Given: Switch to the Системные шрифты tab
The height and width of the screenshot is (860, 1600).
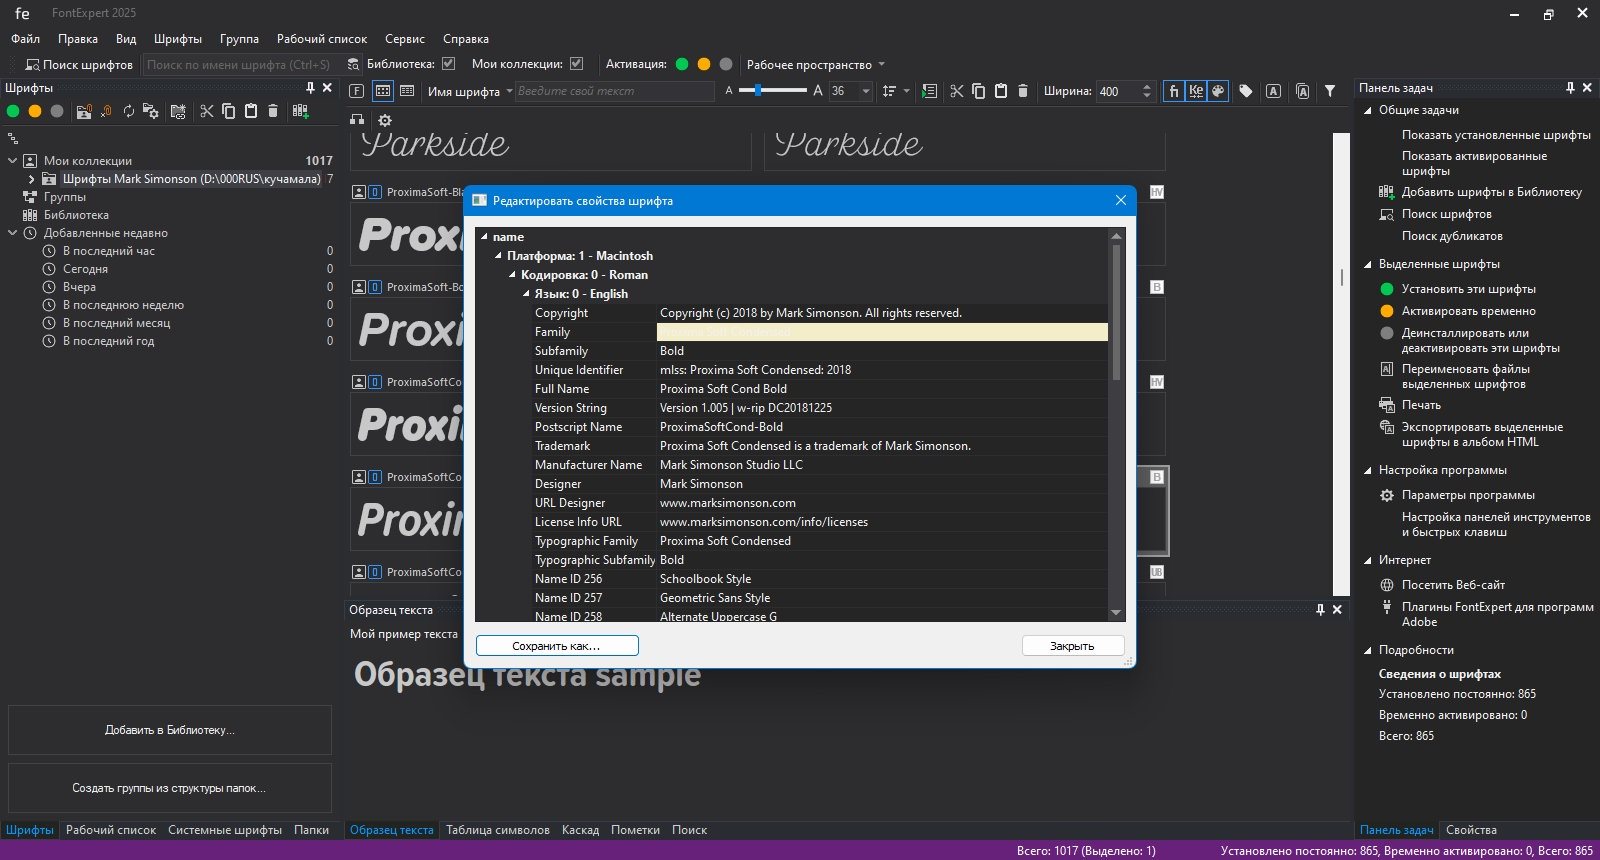Looking at the screenshot, I should pos(225,830).
